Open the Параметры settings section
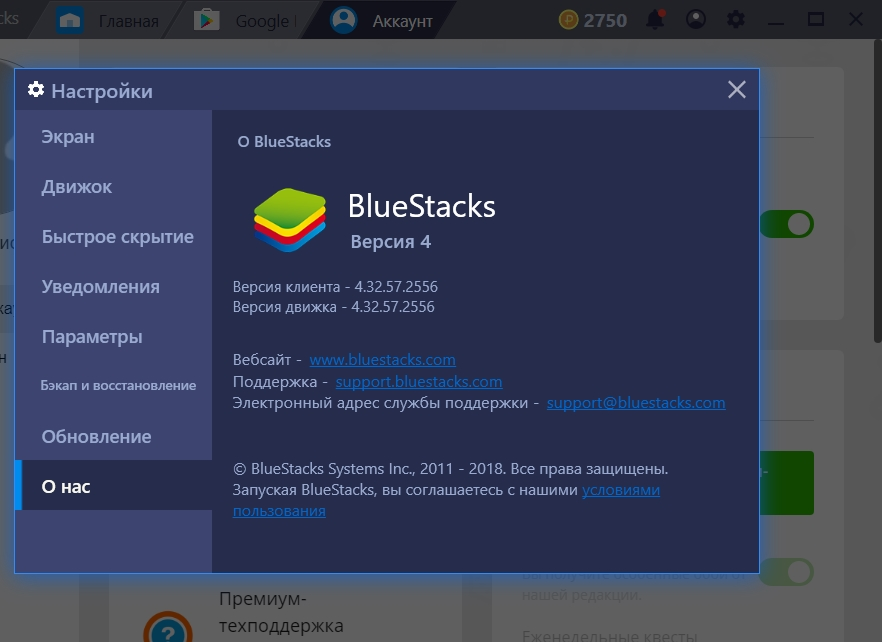 114,337
